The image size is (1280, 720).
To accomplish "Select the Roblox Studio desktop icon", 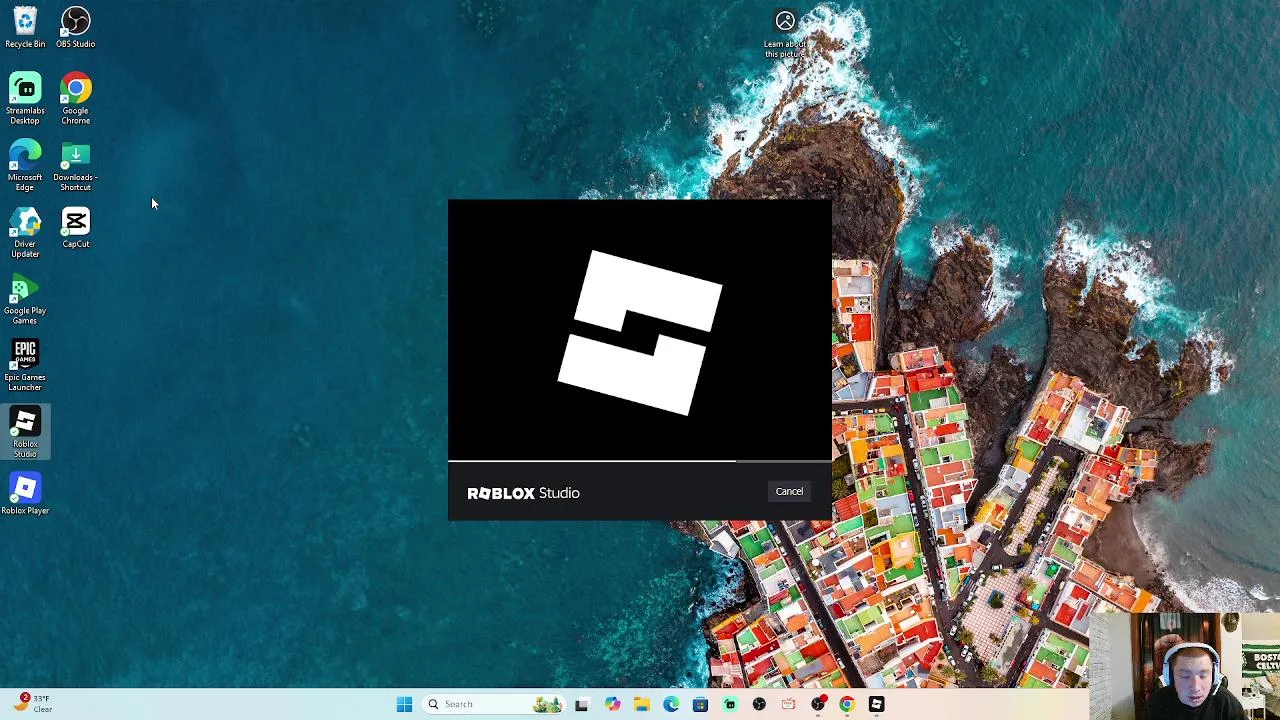I will [x=25, y=433].
